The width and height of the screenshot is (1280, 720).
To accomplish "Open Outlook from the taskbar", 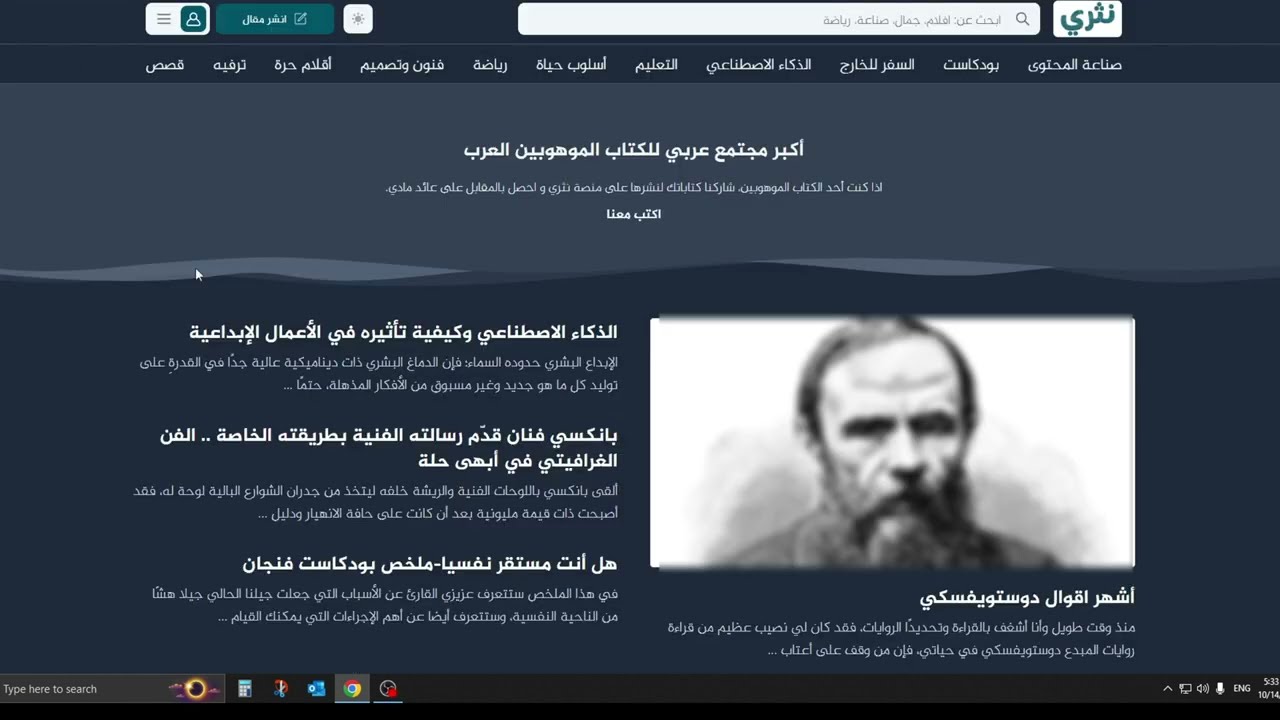I will [x=316, y=689].
